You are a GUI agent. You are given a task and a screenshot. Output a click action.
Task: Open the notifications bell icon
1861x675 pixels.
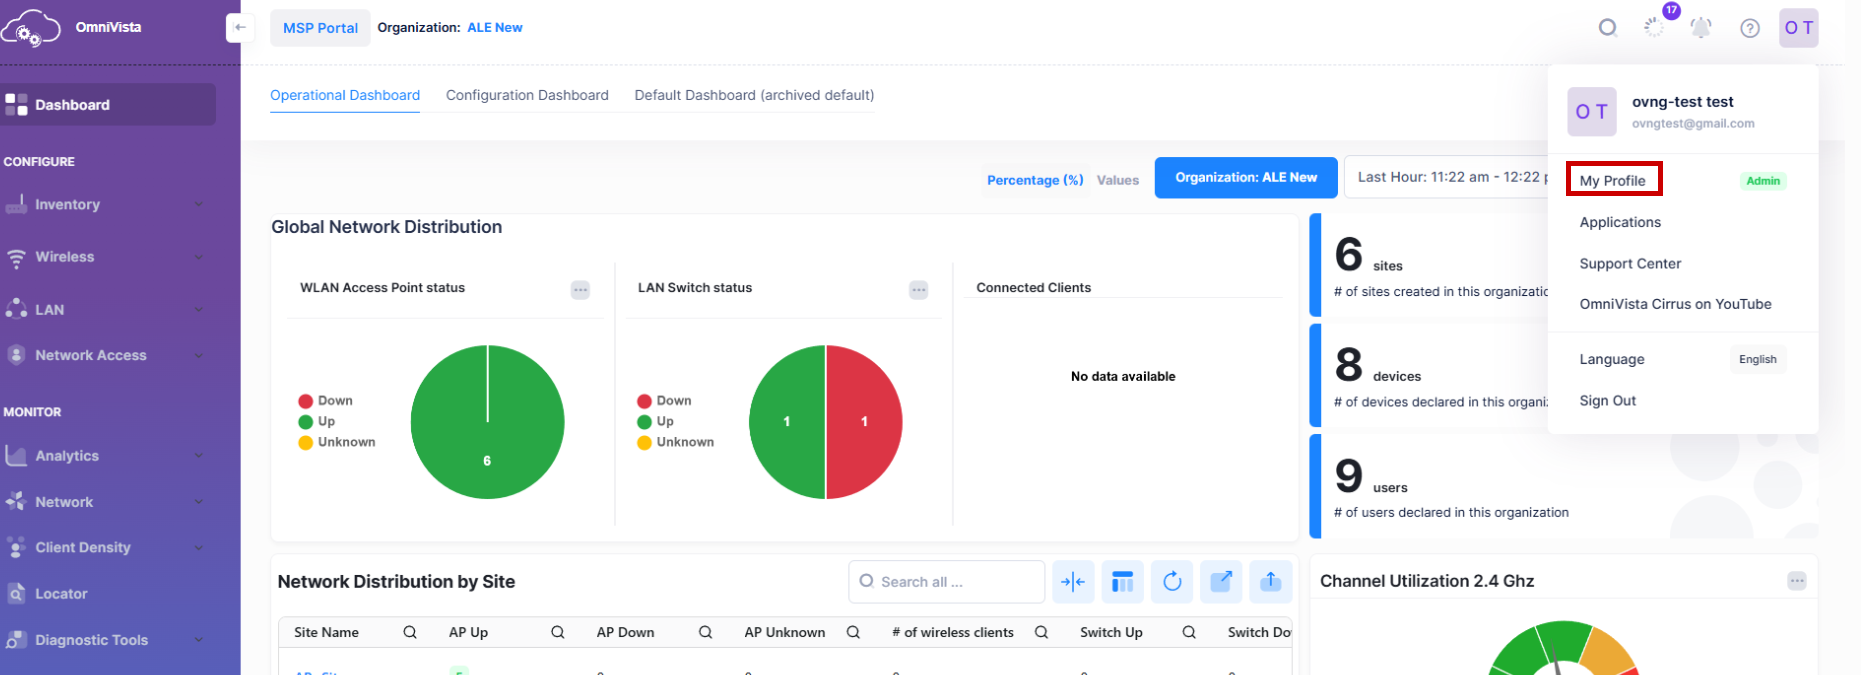click(1700, 28)
